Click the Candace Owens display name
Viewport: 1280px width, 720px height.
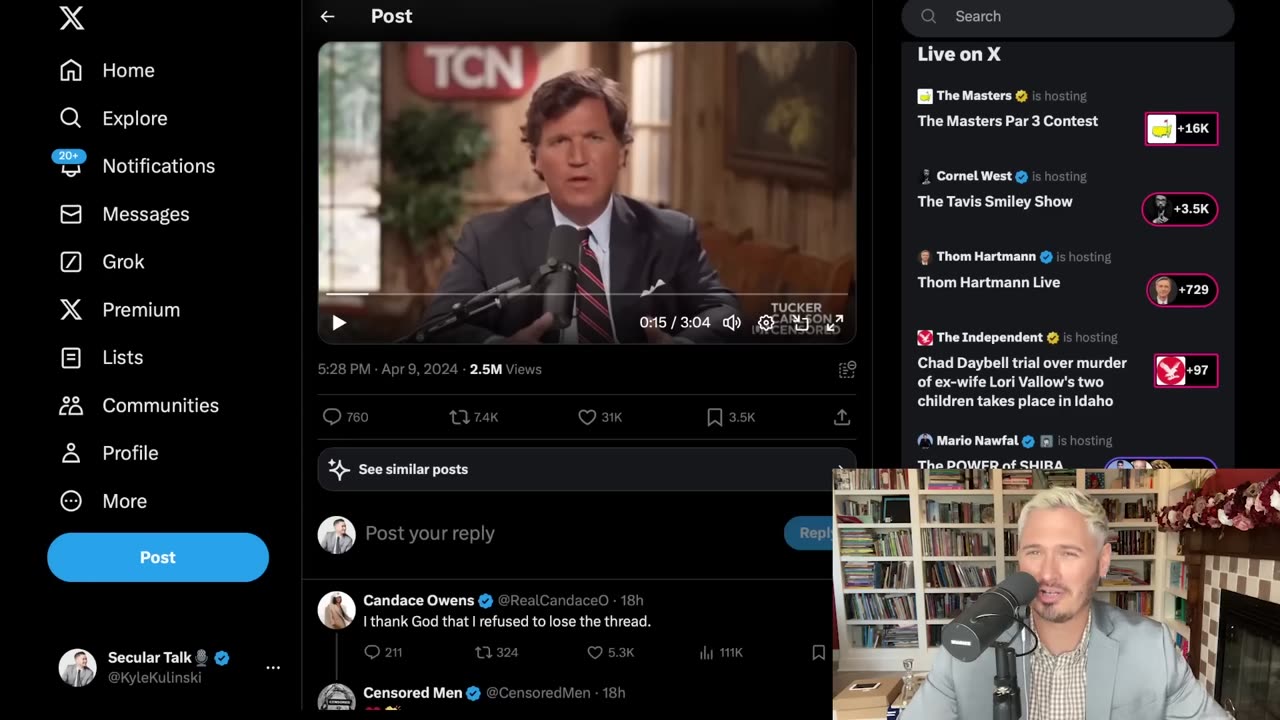[419, 600]
